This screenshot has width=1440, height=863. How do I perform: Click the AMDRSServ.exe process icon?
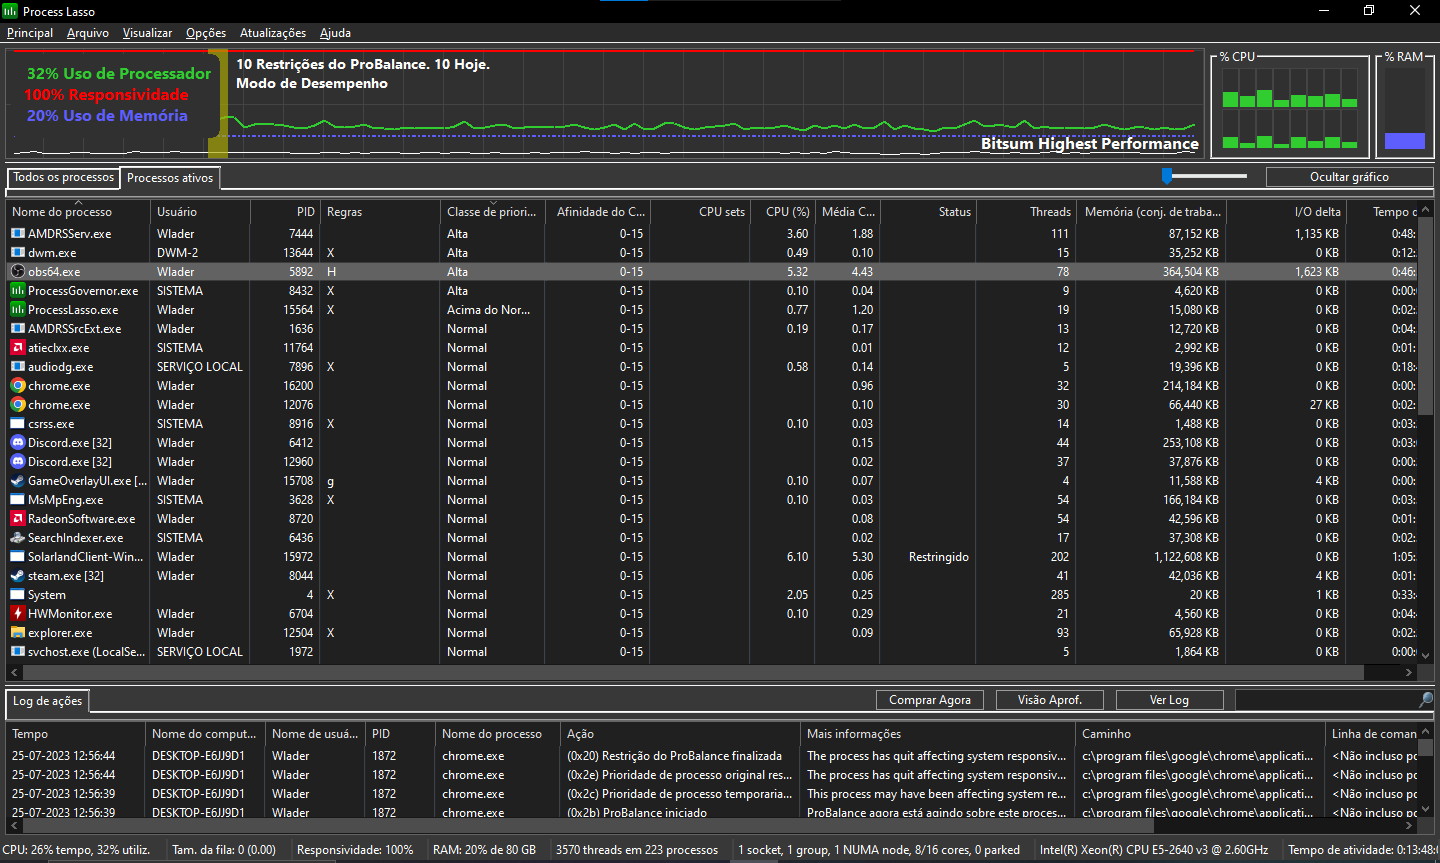(x=18, y=234)
